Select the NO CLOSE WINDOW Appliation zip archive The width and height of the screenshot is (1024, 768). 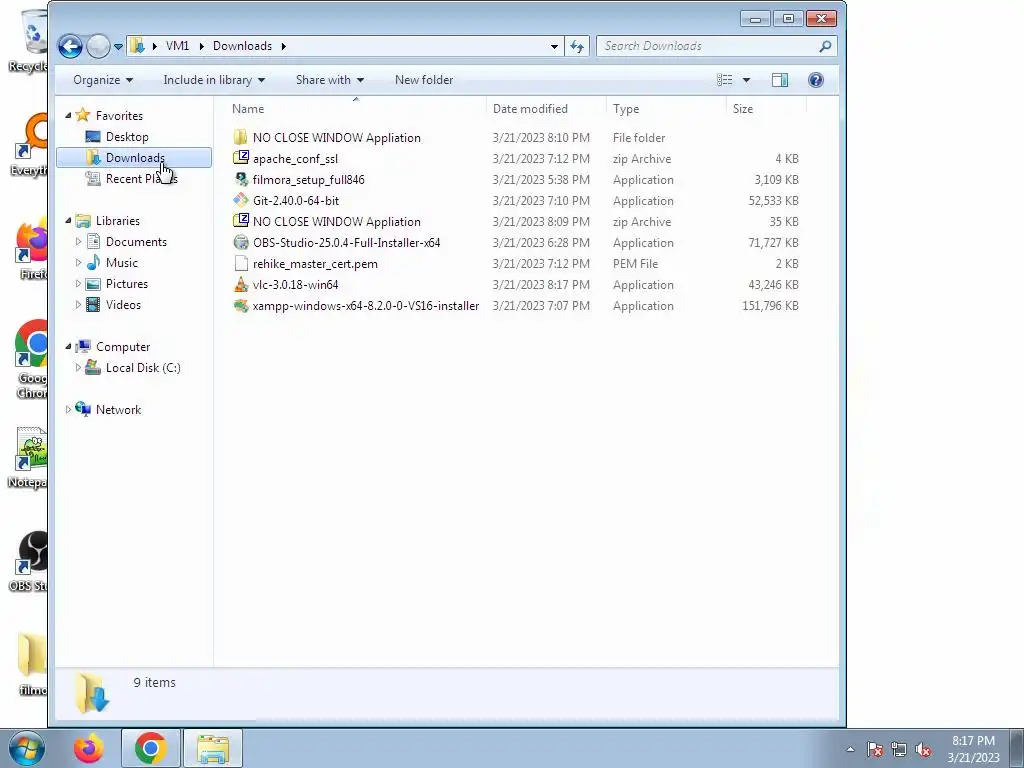[336, 221]
